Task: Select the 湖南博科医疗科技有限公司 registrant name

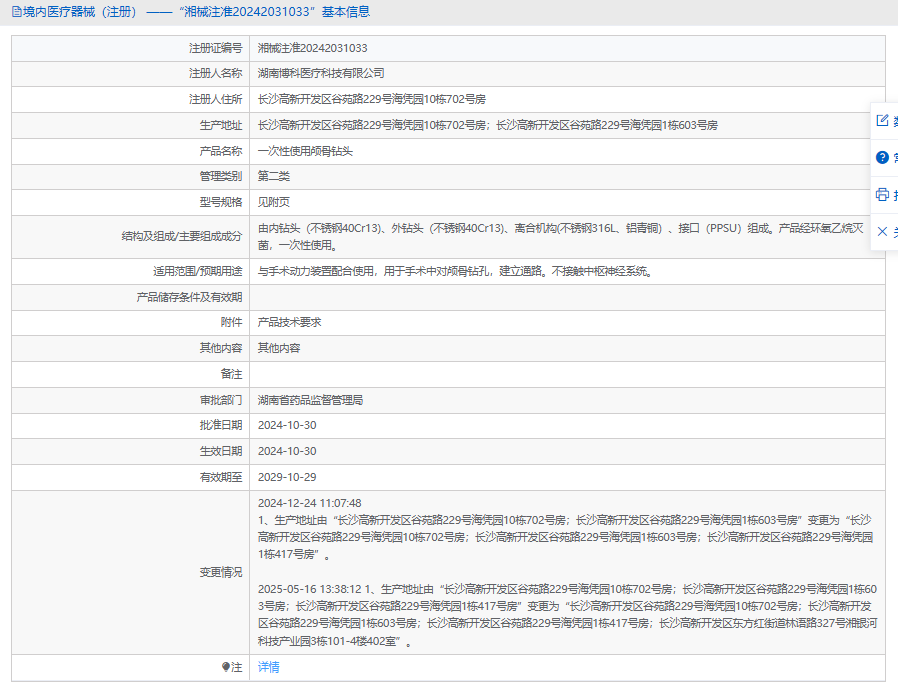Action: coord(321,73)
